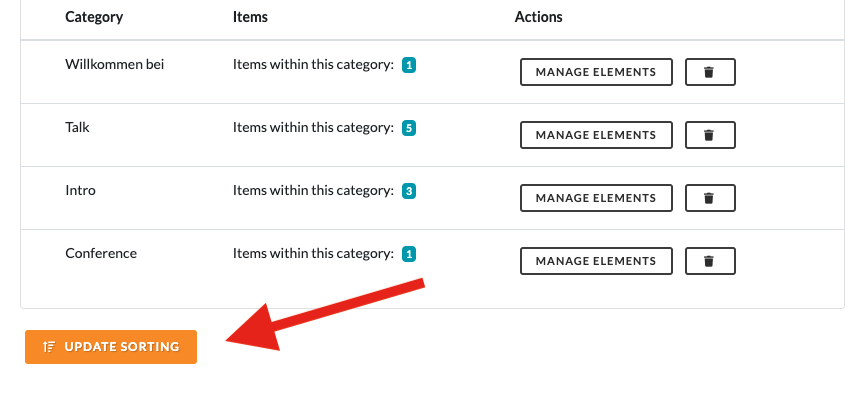Manage elements of the Intro category
Image resolution: width=860 pixels, height=394 pixels.
point(596,198)
